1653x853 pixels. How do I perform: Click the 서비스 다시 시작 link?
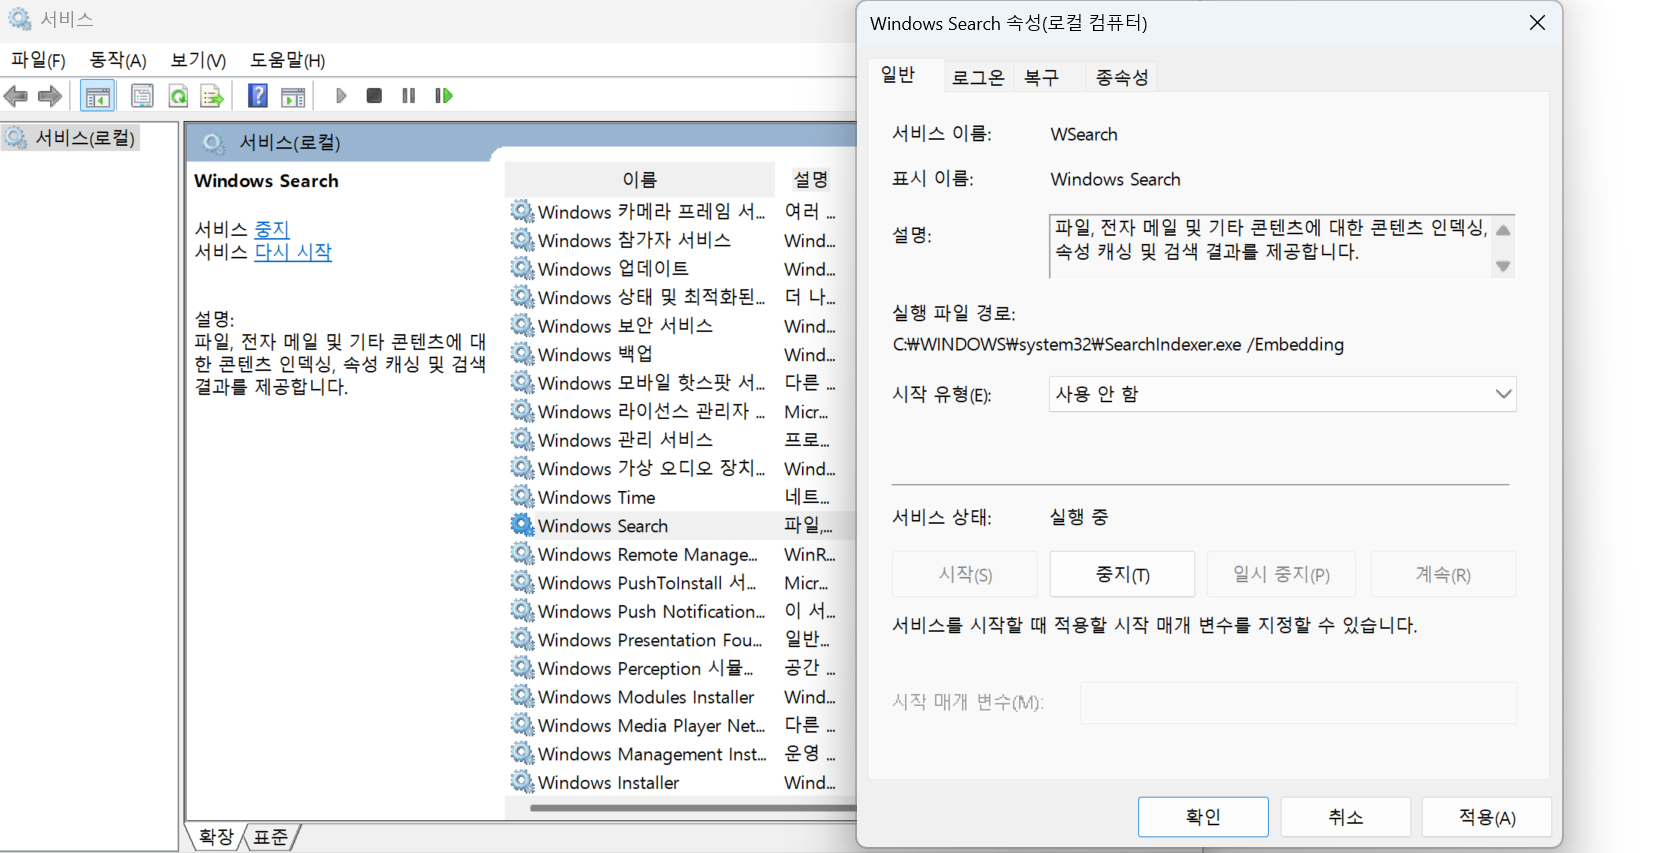click(293, 252)
